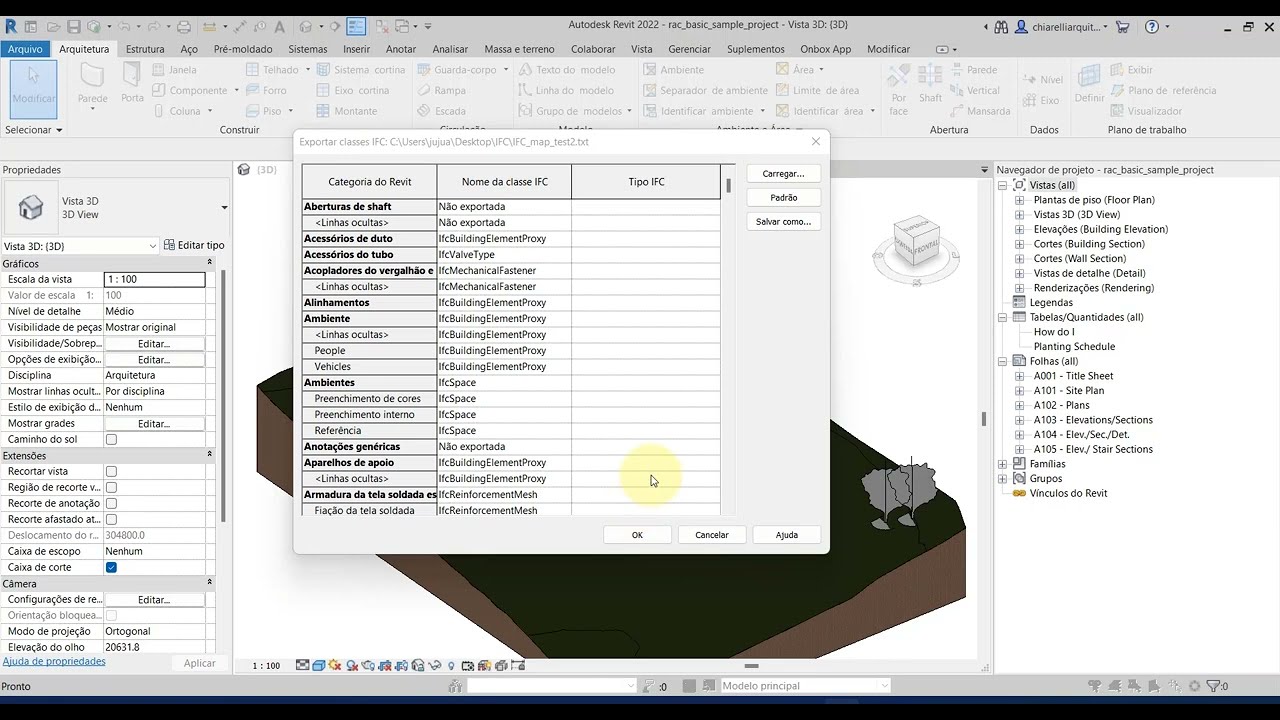This screenshot has width=1280, height=720.
Task: Switch to the Suplementos ribbon tab
Action: (x=756, y=49)
